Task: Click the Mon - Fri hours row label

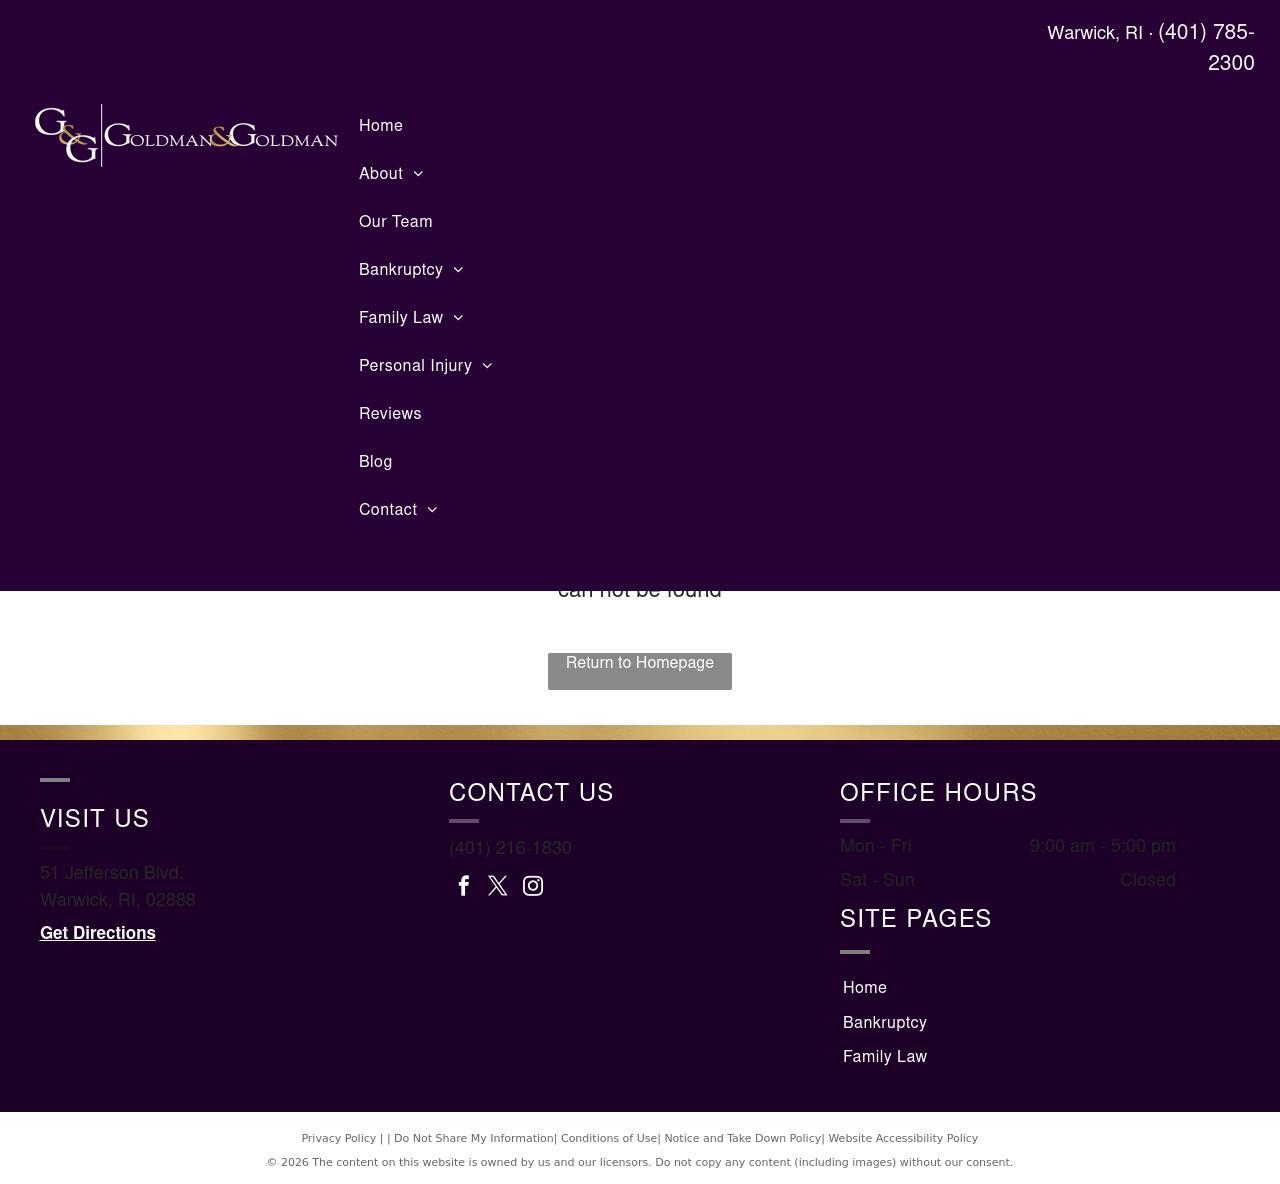Action: click(x=876, y=846)
